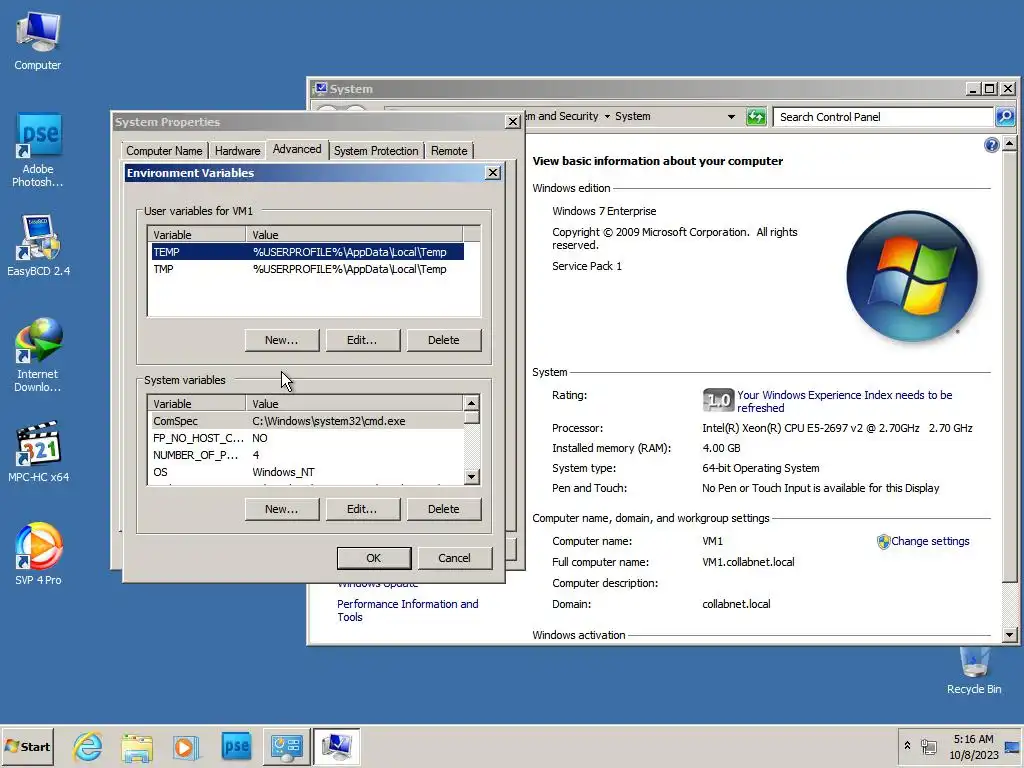This screenshot has height=768, width=1024.
Task: Click Delete under User variables
Action: click(443, 340)
